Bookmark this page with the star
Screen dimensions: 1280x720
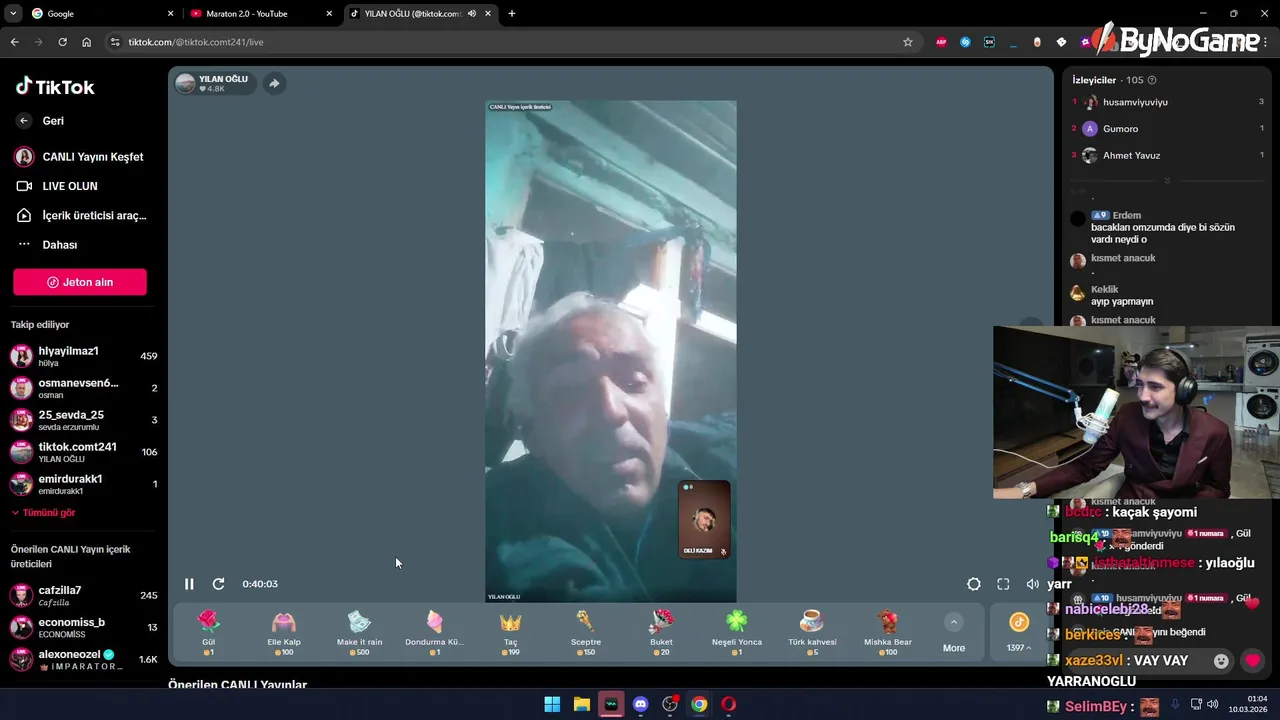pos(908,42)
